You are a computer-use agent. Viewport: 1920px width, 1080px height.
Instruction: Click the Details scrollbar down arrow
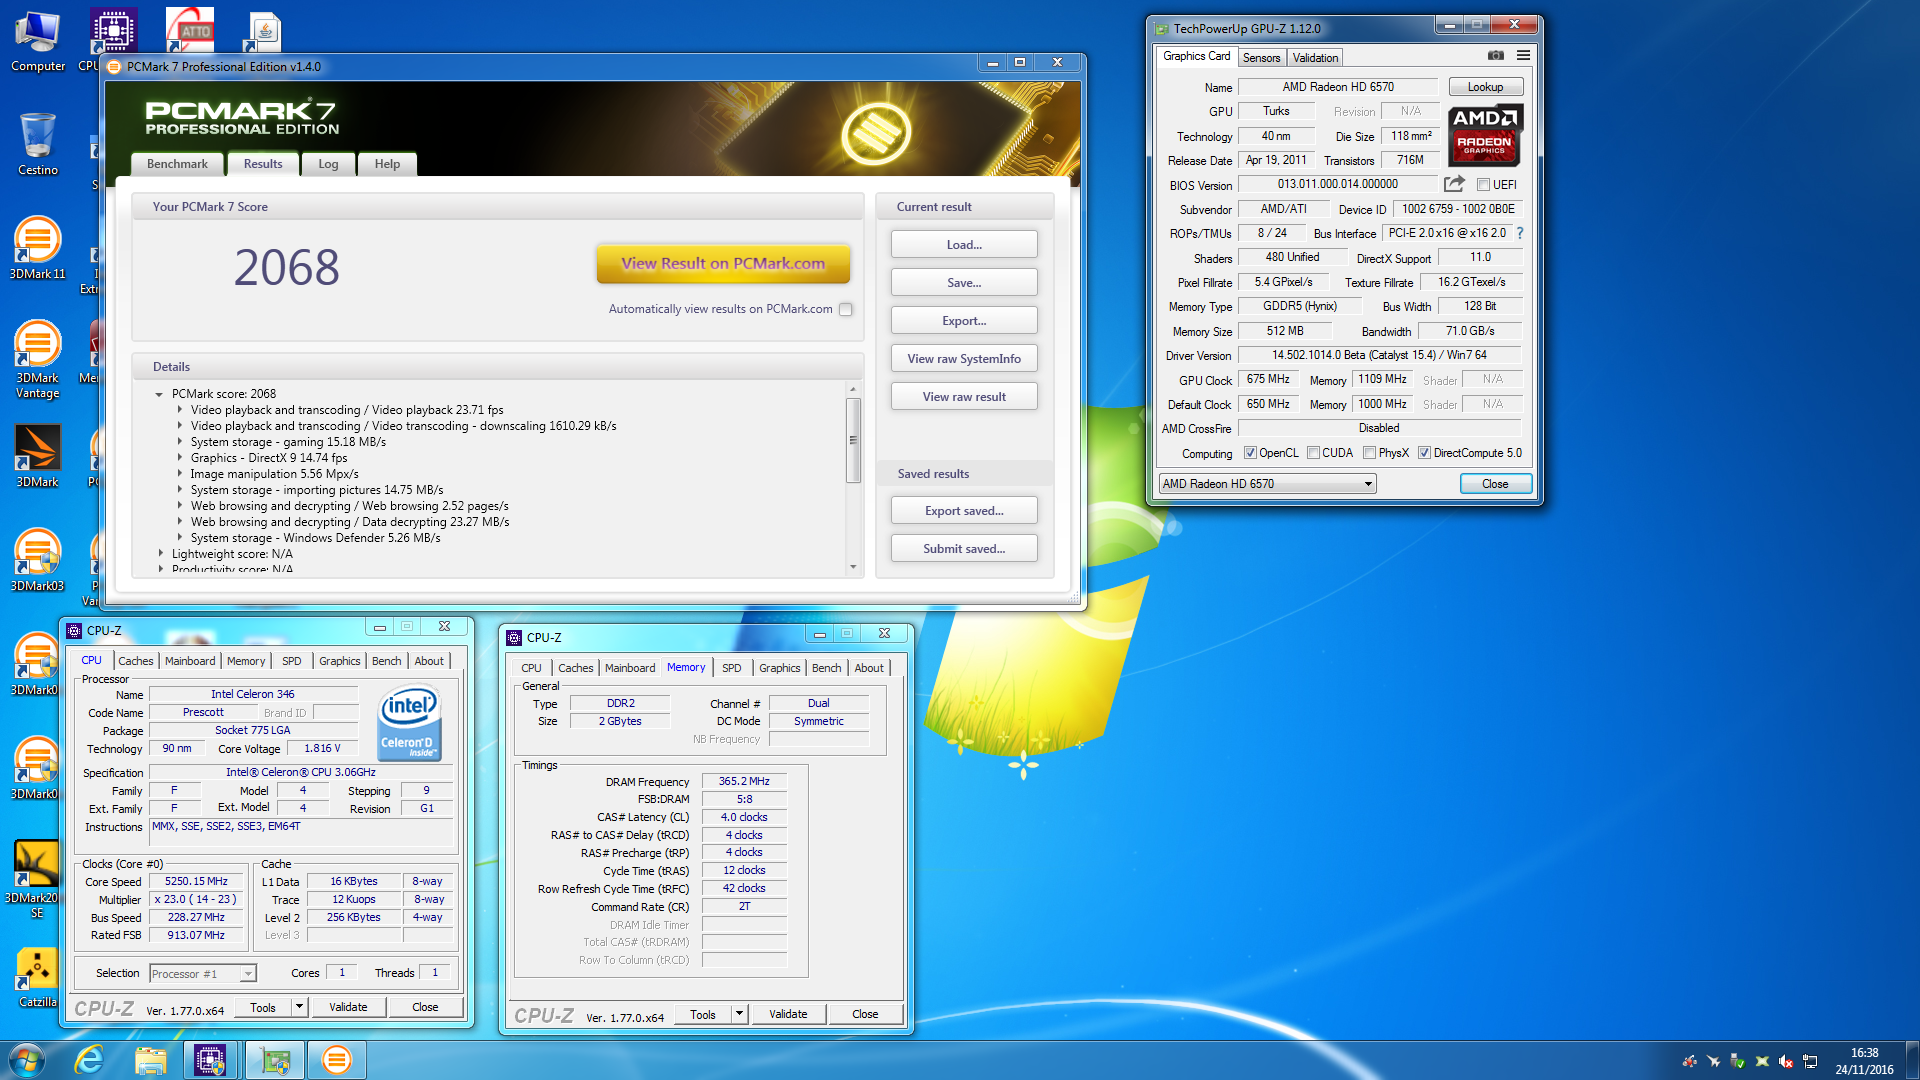coord(853,567)
